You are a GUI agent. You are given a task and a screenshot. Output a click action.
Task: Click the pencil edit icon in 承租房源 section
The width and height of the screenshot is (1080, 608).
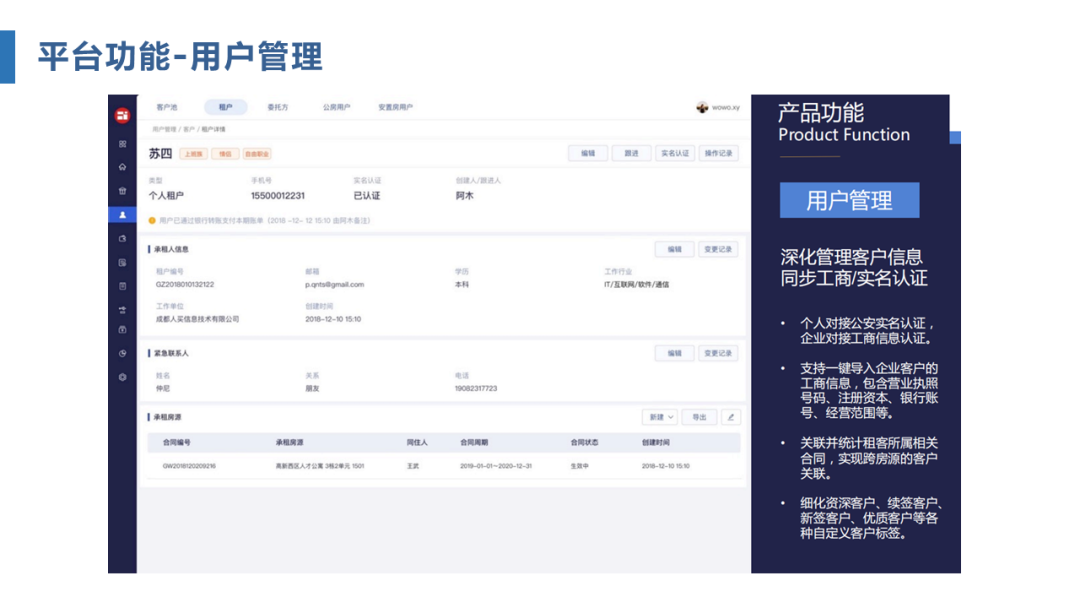pos(731,417)
